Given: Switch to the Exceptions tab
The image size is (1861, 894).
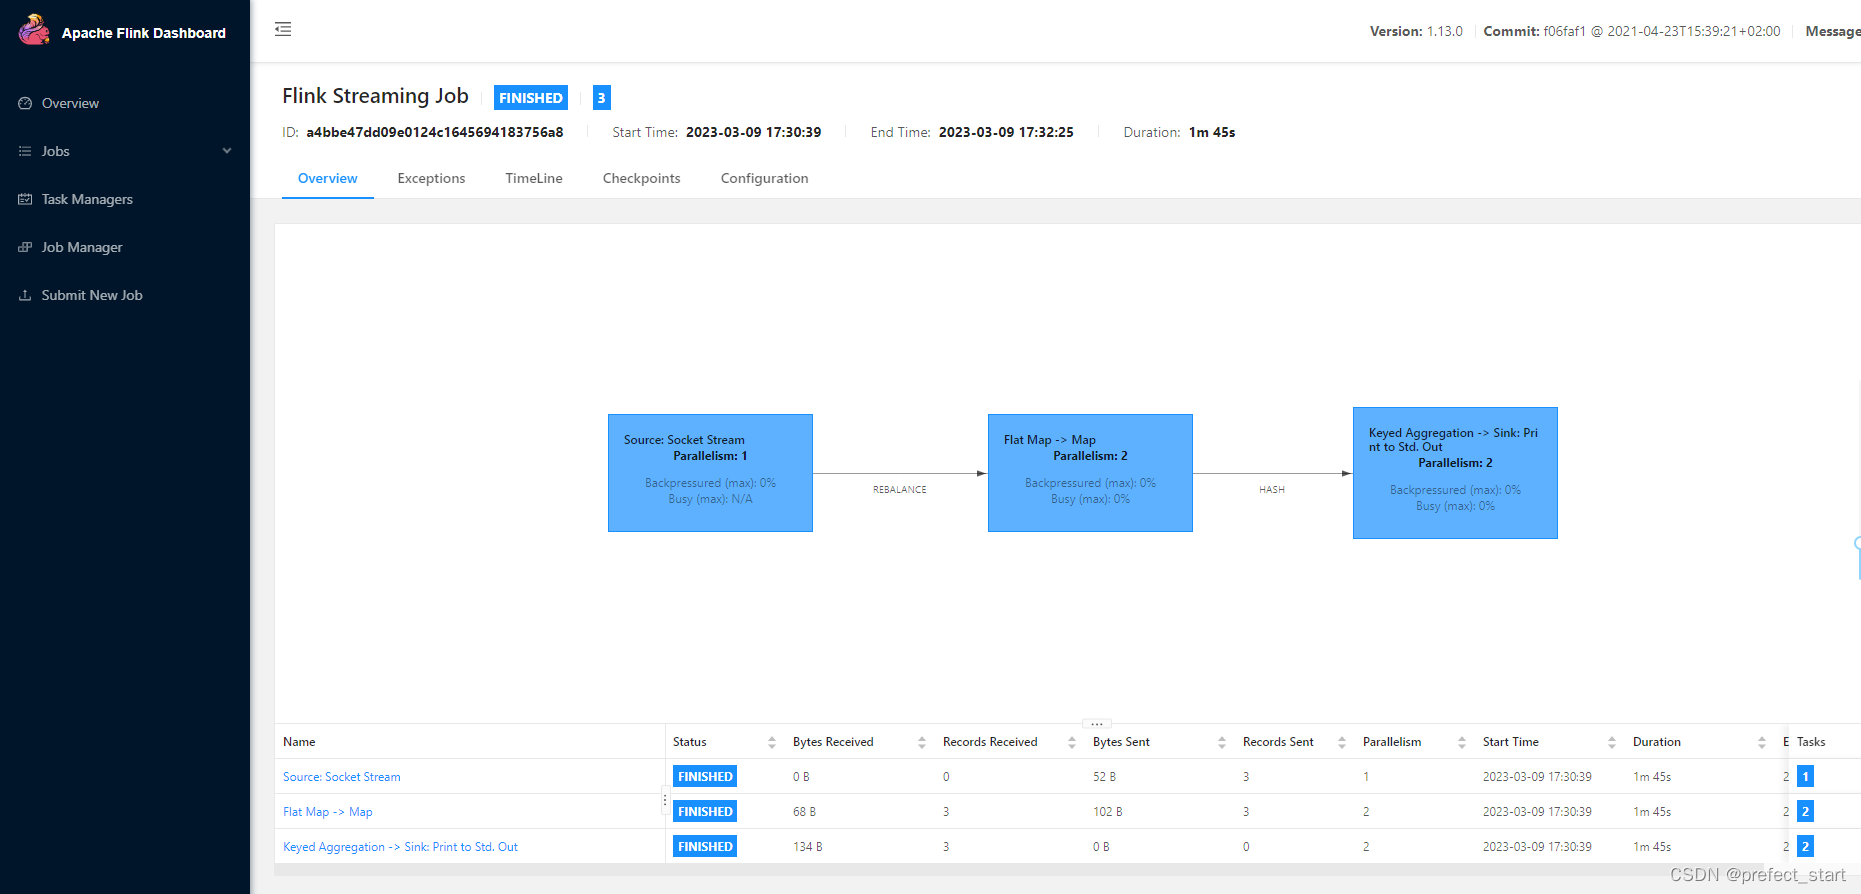Looking at the screenshot, I should 431,178.
